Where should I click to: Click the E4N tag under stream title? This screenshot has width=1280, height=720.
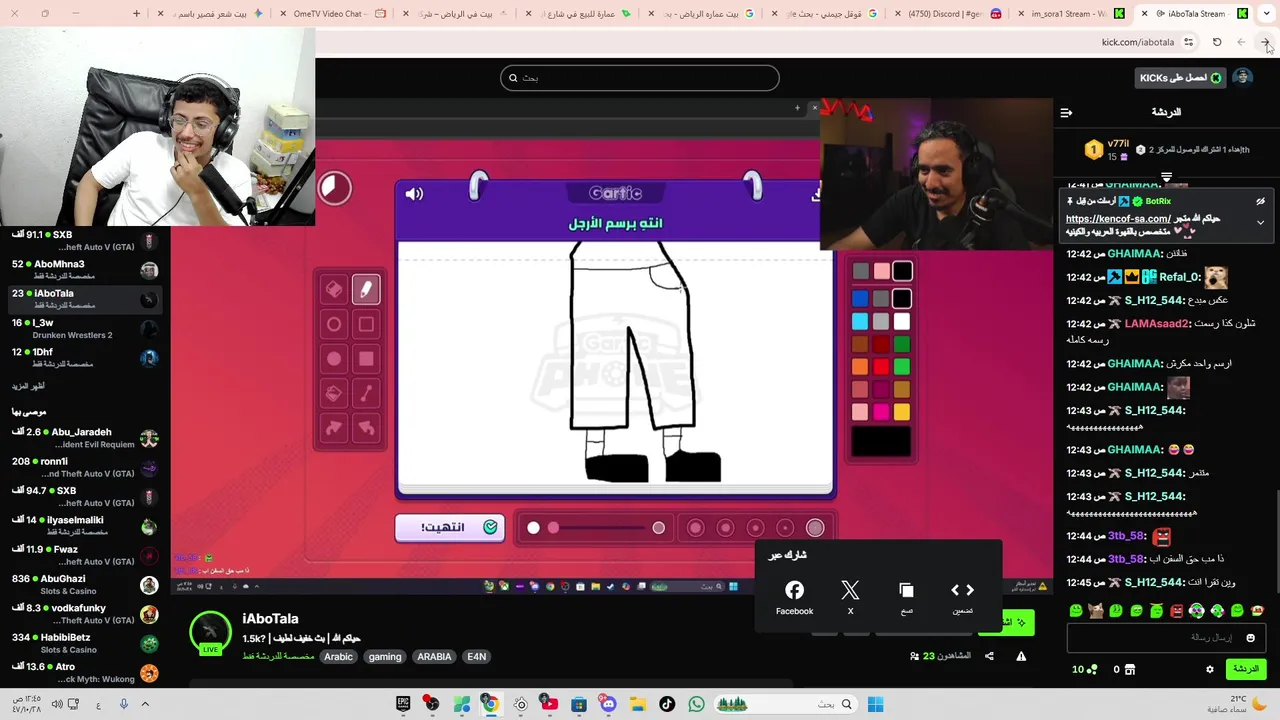click(476, 657)
